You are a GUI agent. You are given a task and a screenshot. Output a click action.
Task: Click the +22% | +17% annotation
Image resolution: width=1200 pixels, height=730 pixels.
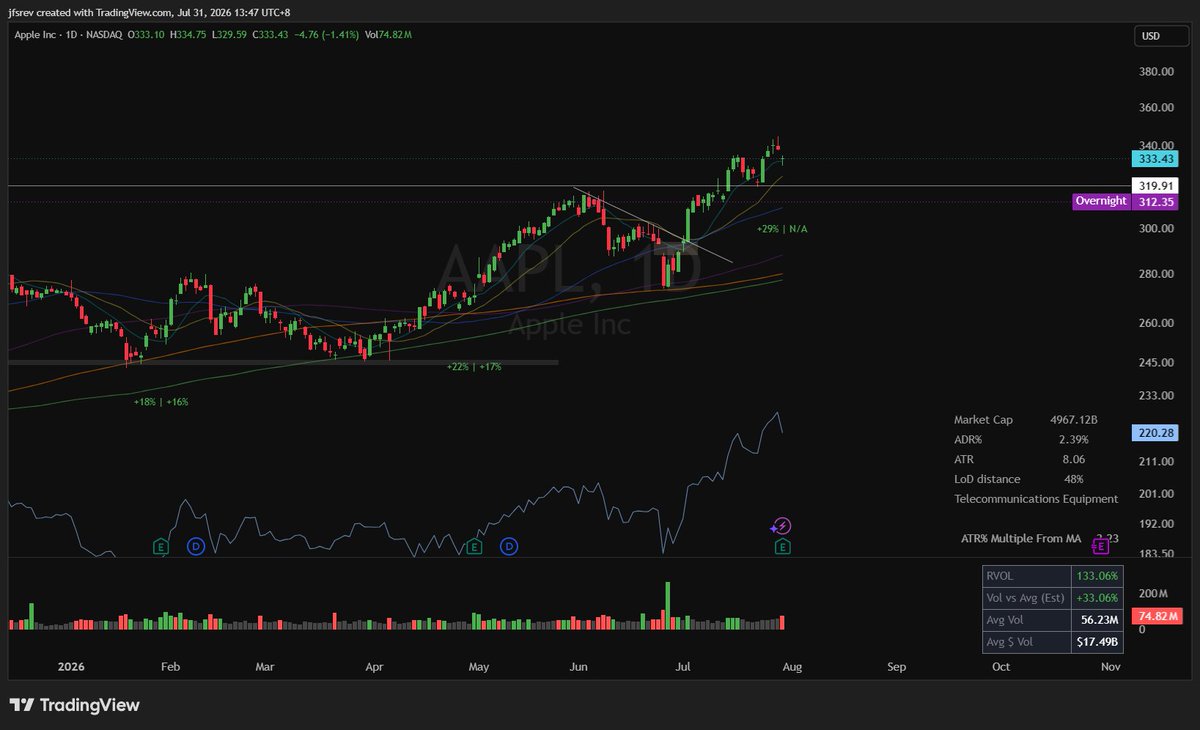point(474,367)
